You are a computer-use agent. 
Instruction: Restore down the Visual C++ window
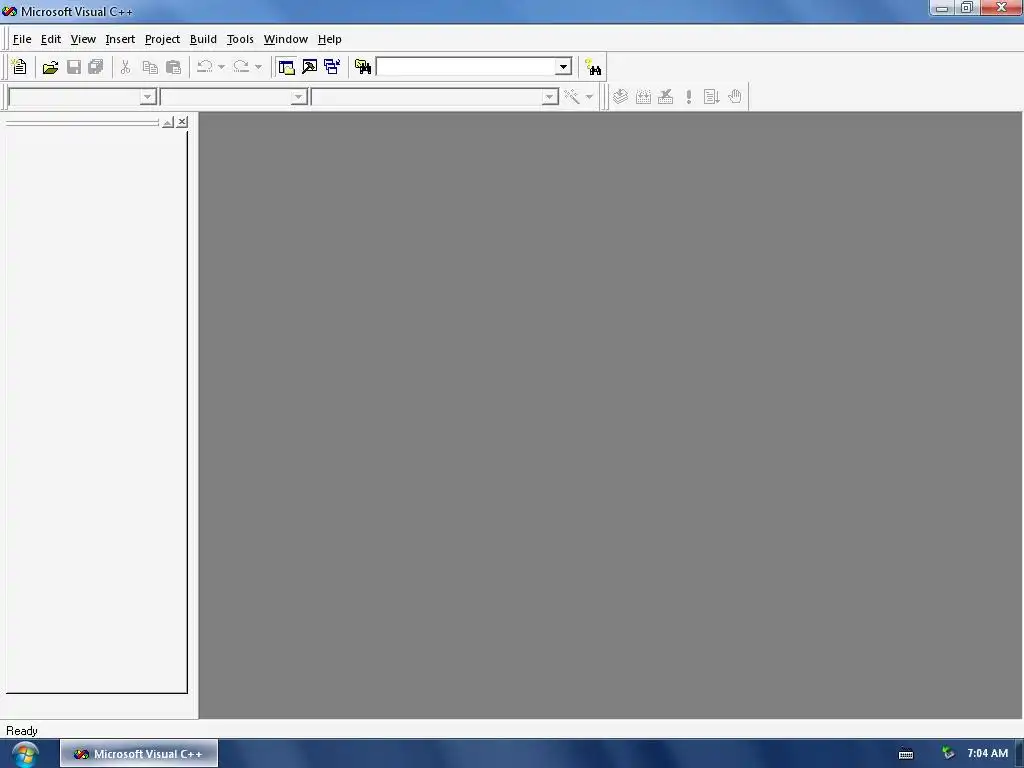click(967, 8)
